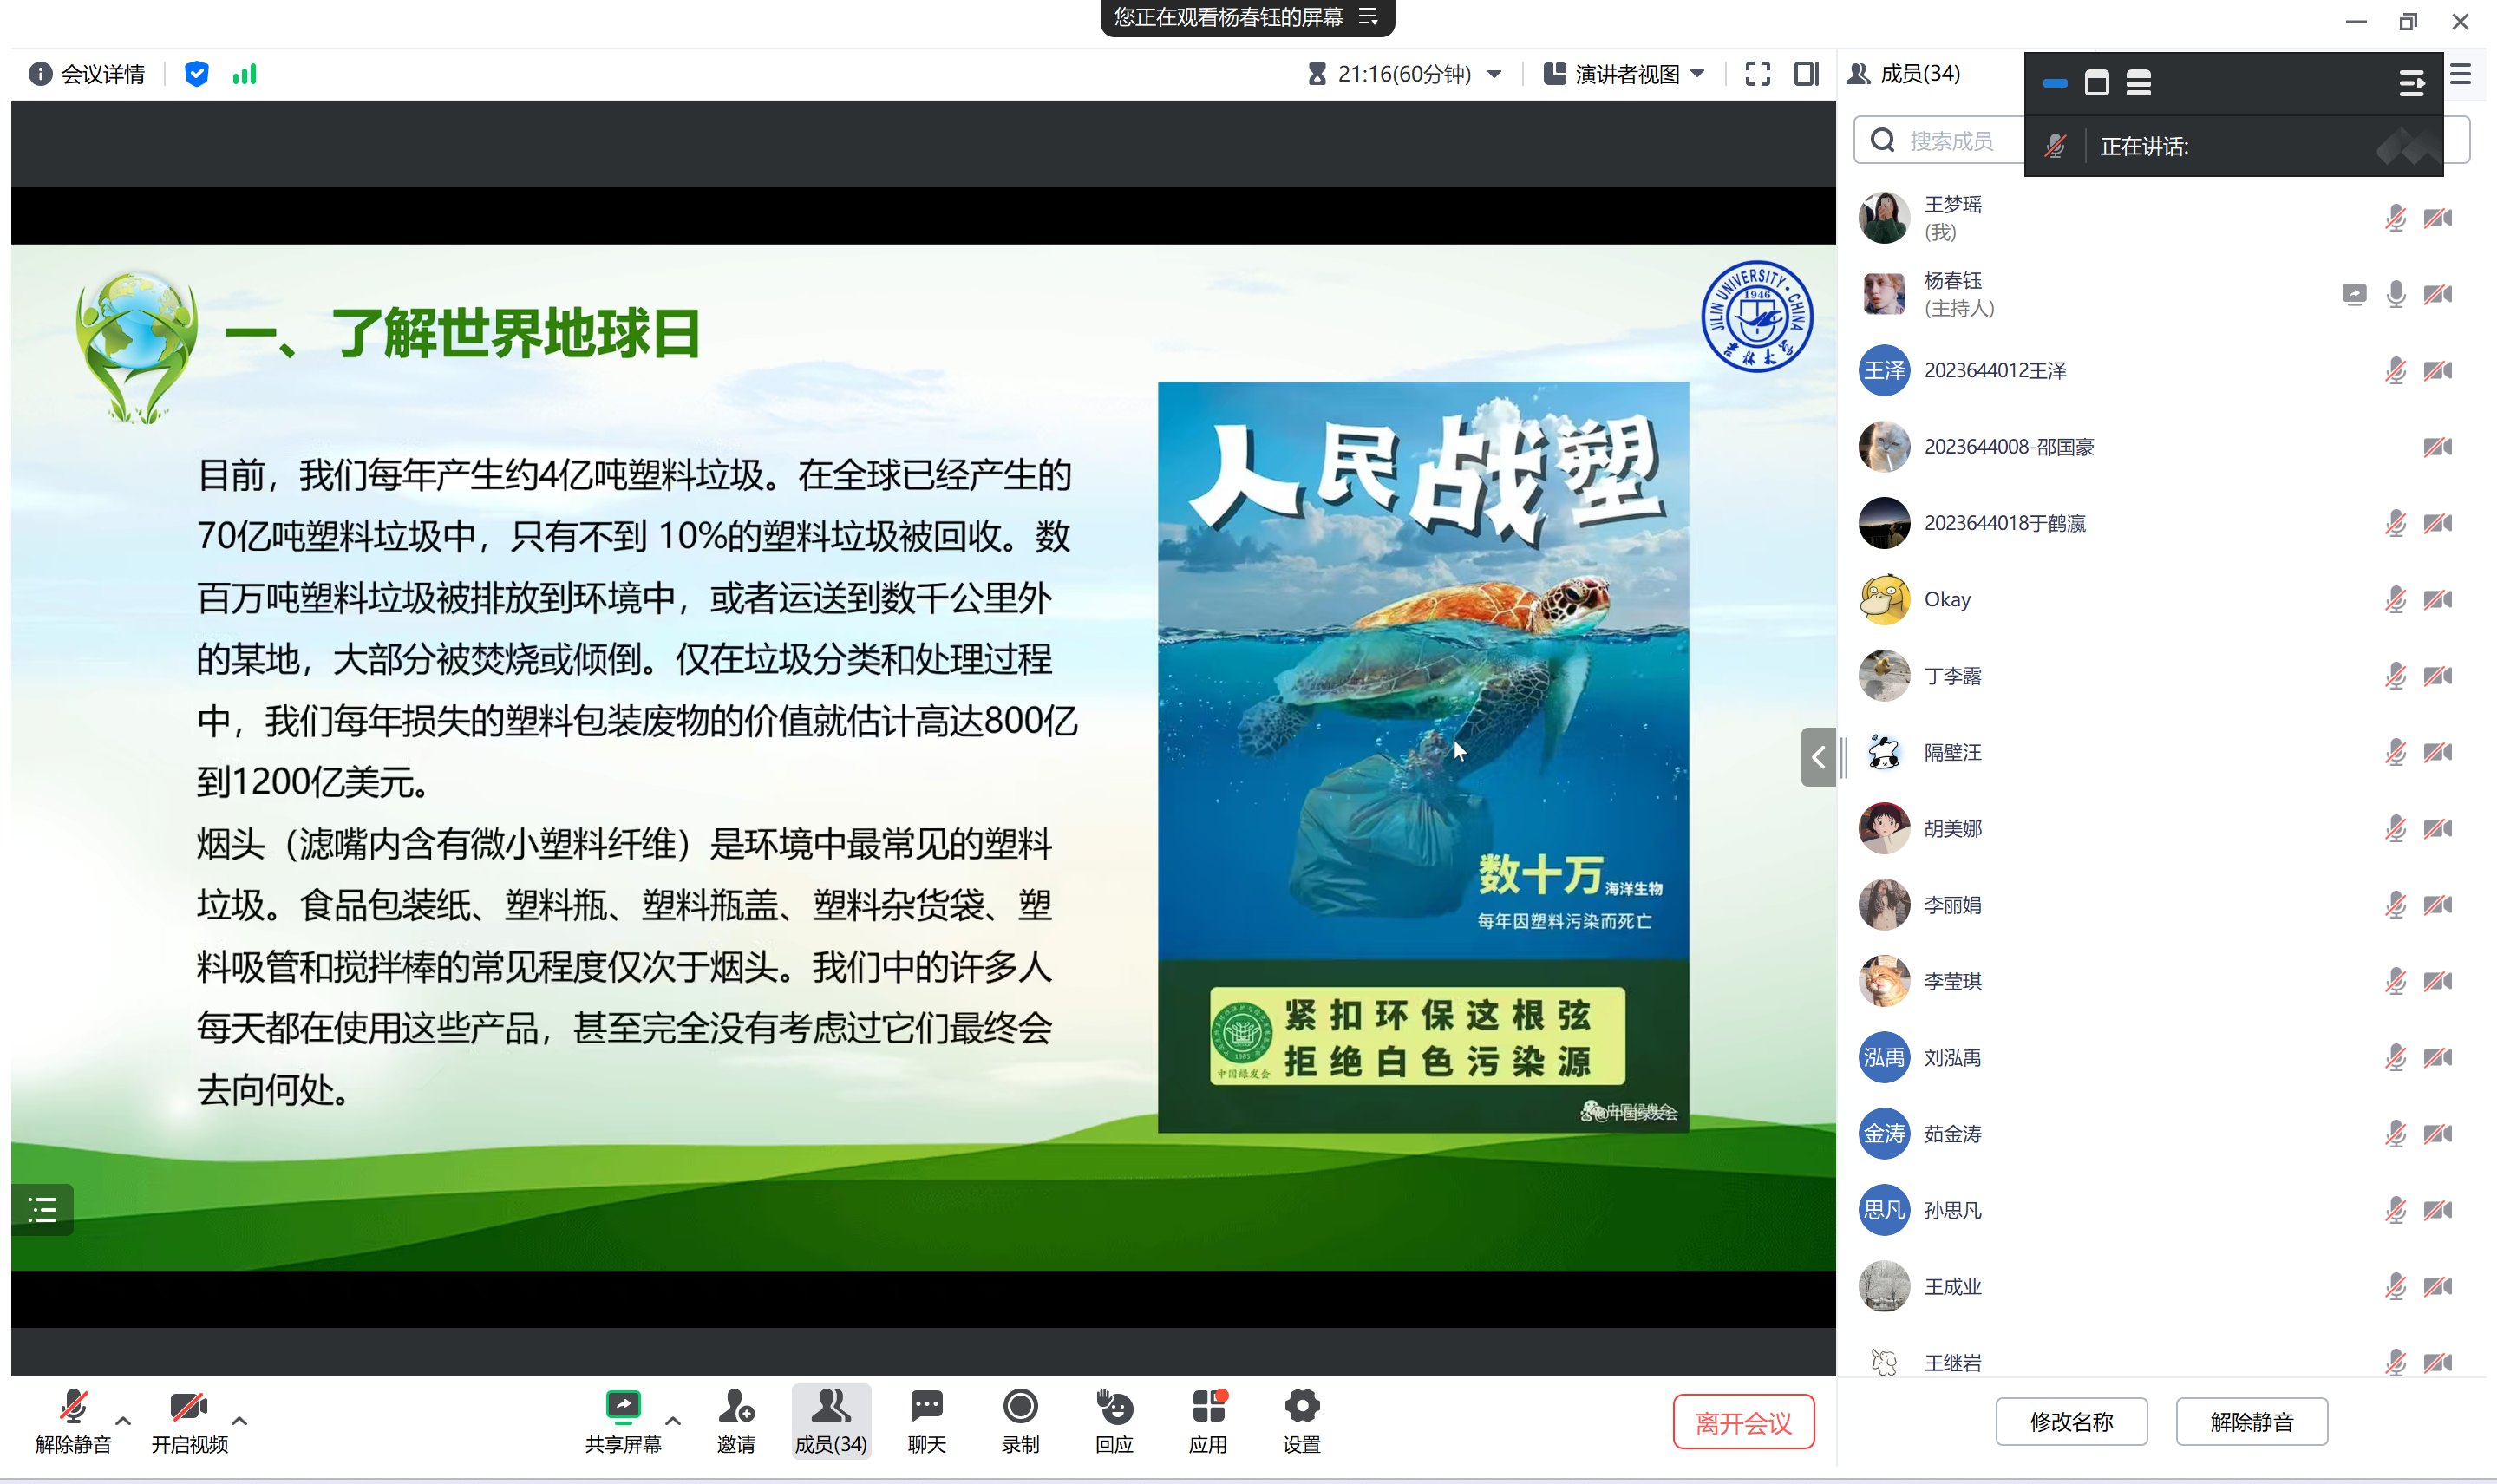Click the shield security icon
2497x1484 pixels.
tap(197, 74)
